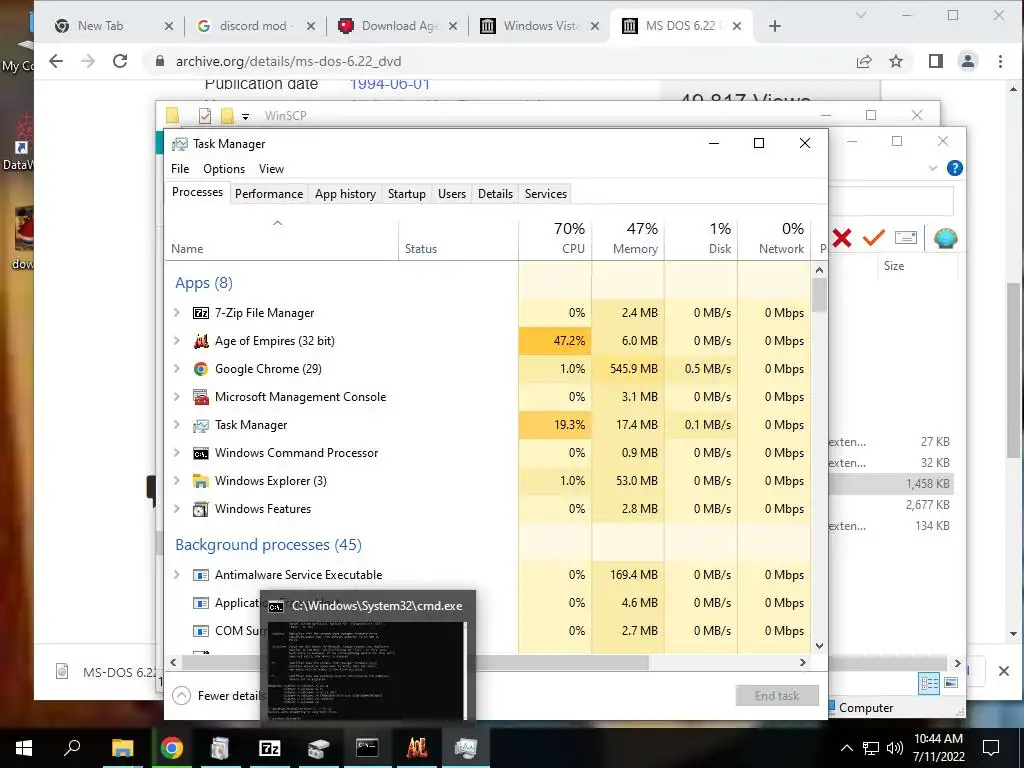Image resolution: width=1024 pixels, height=768 pixels.
Task: Switch to the Windows Vista Chrome tab
Action: tap(539, 26)
